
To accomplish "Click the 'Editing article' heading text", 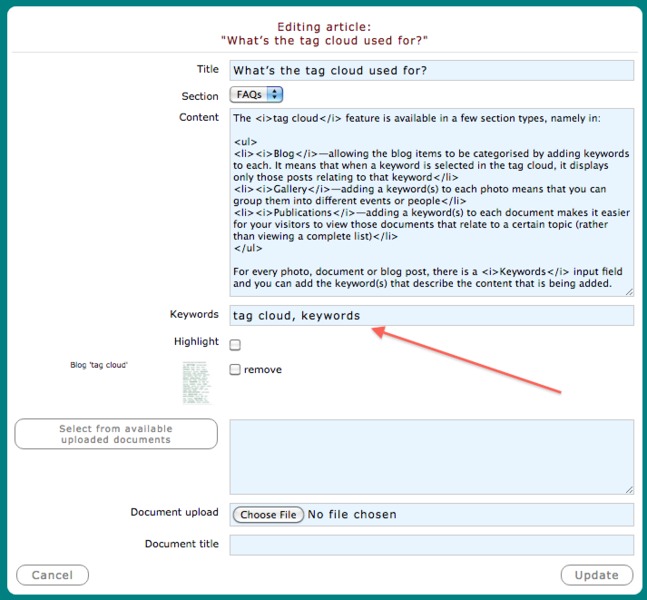I will pyautogui.click(x=323, y=27).
